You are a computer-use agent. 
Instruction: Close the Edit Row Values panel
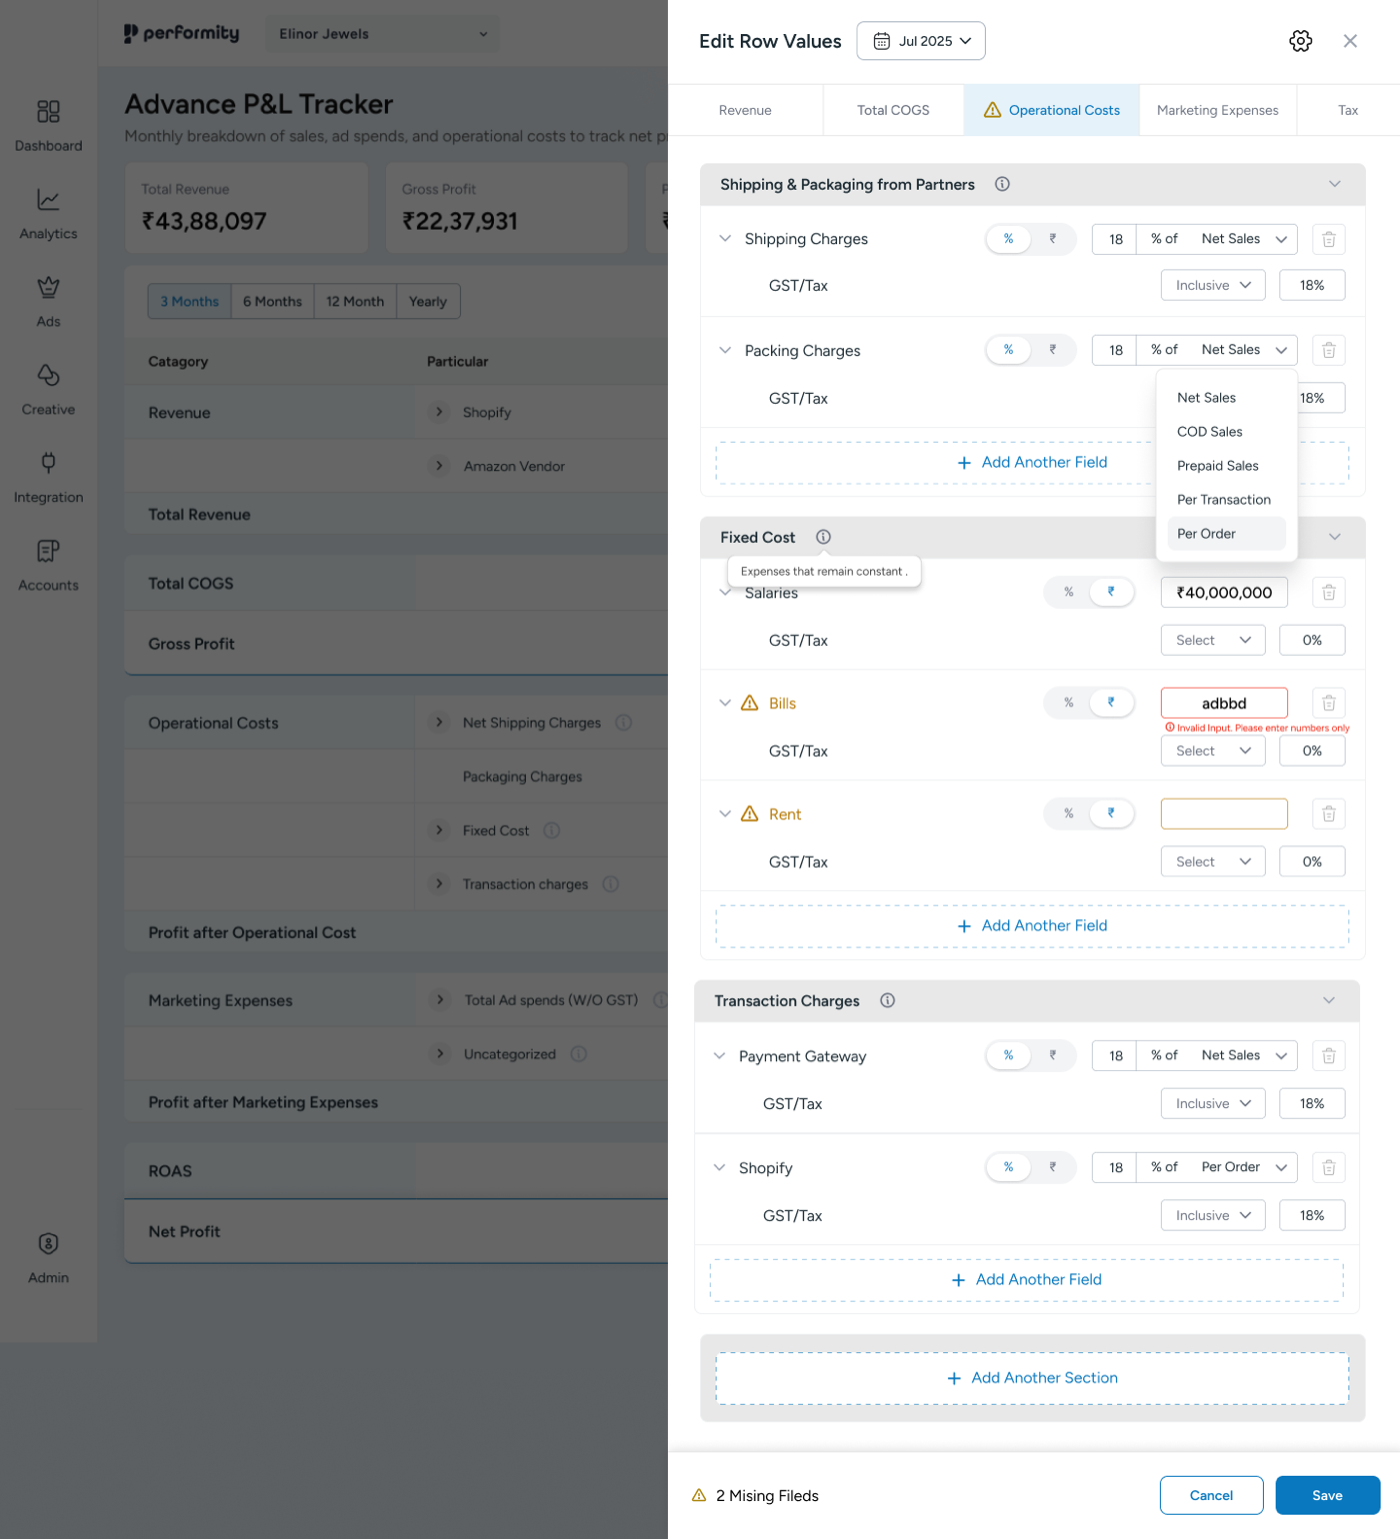point(1350,41)
